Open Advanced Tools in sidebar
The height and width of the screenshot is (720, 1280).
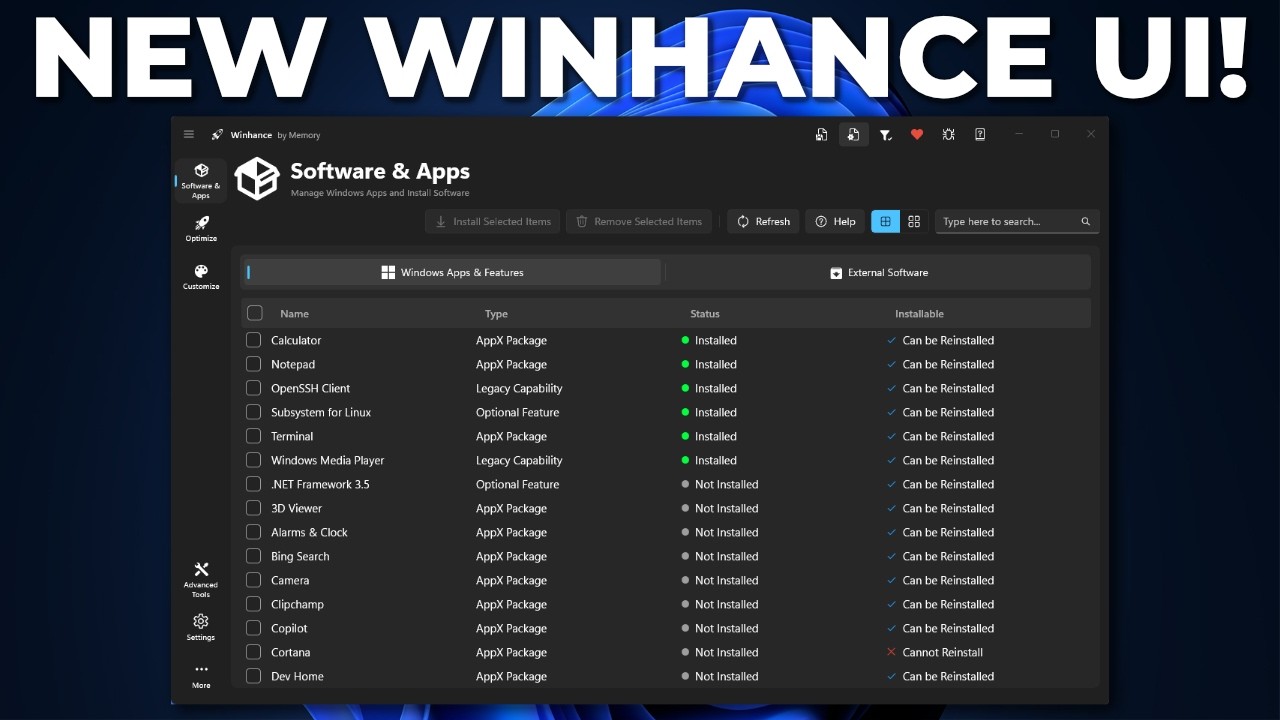click(x=201, y=580)
